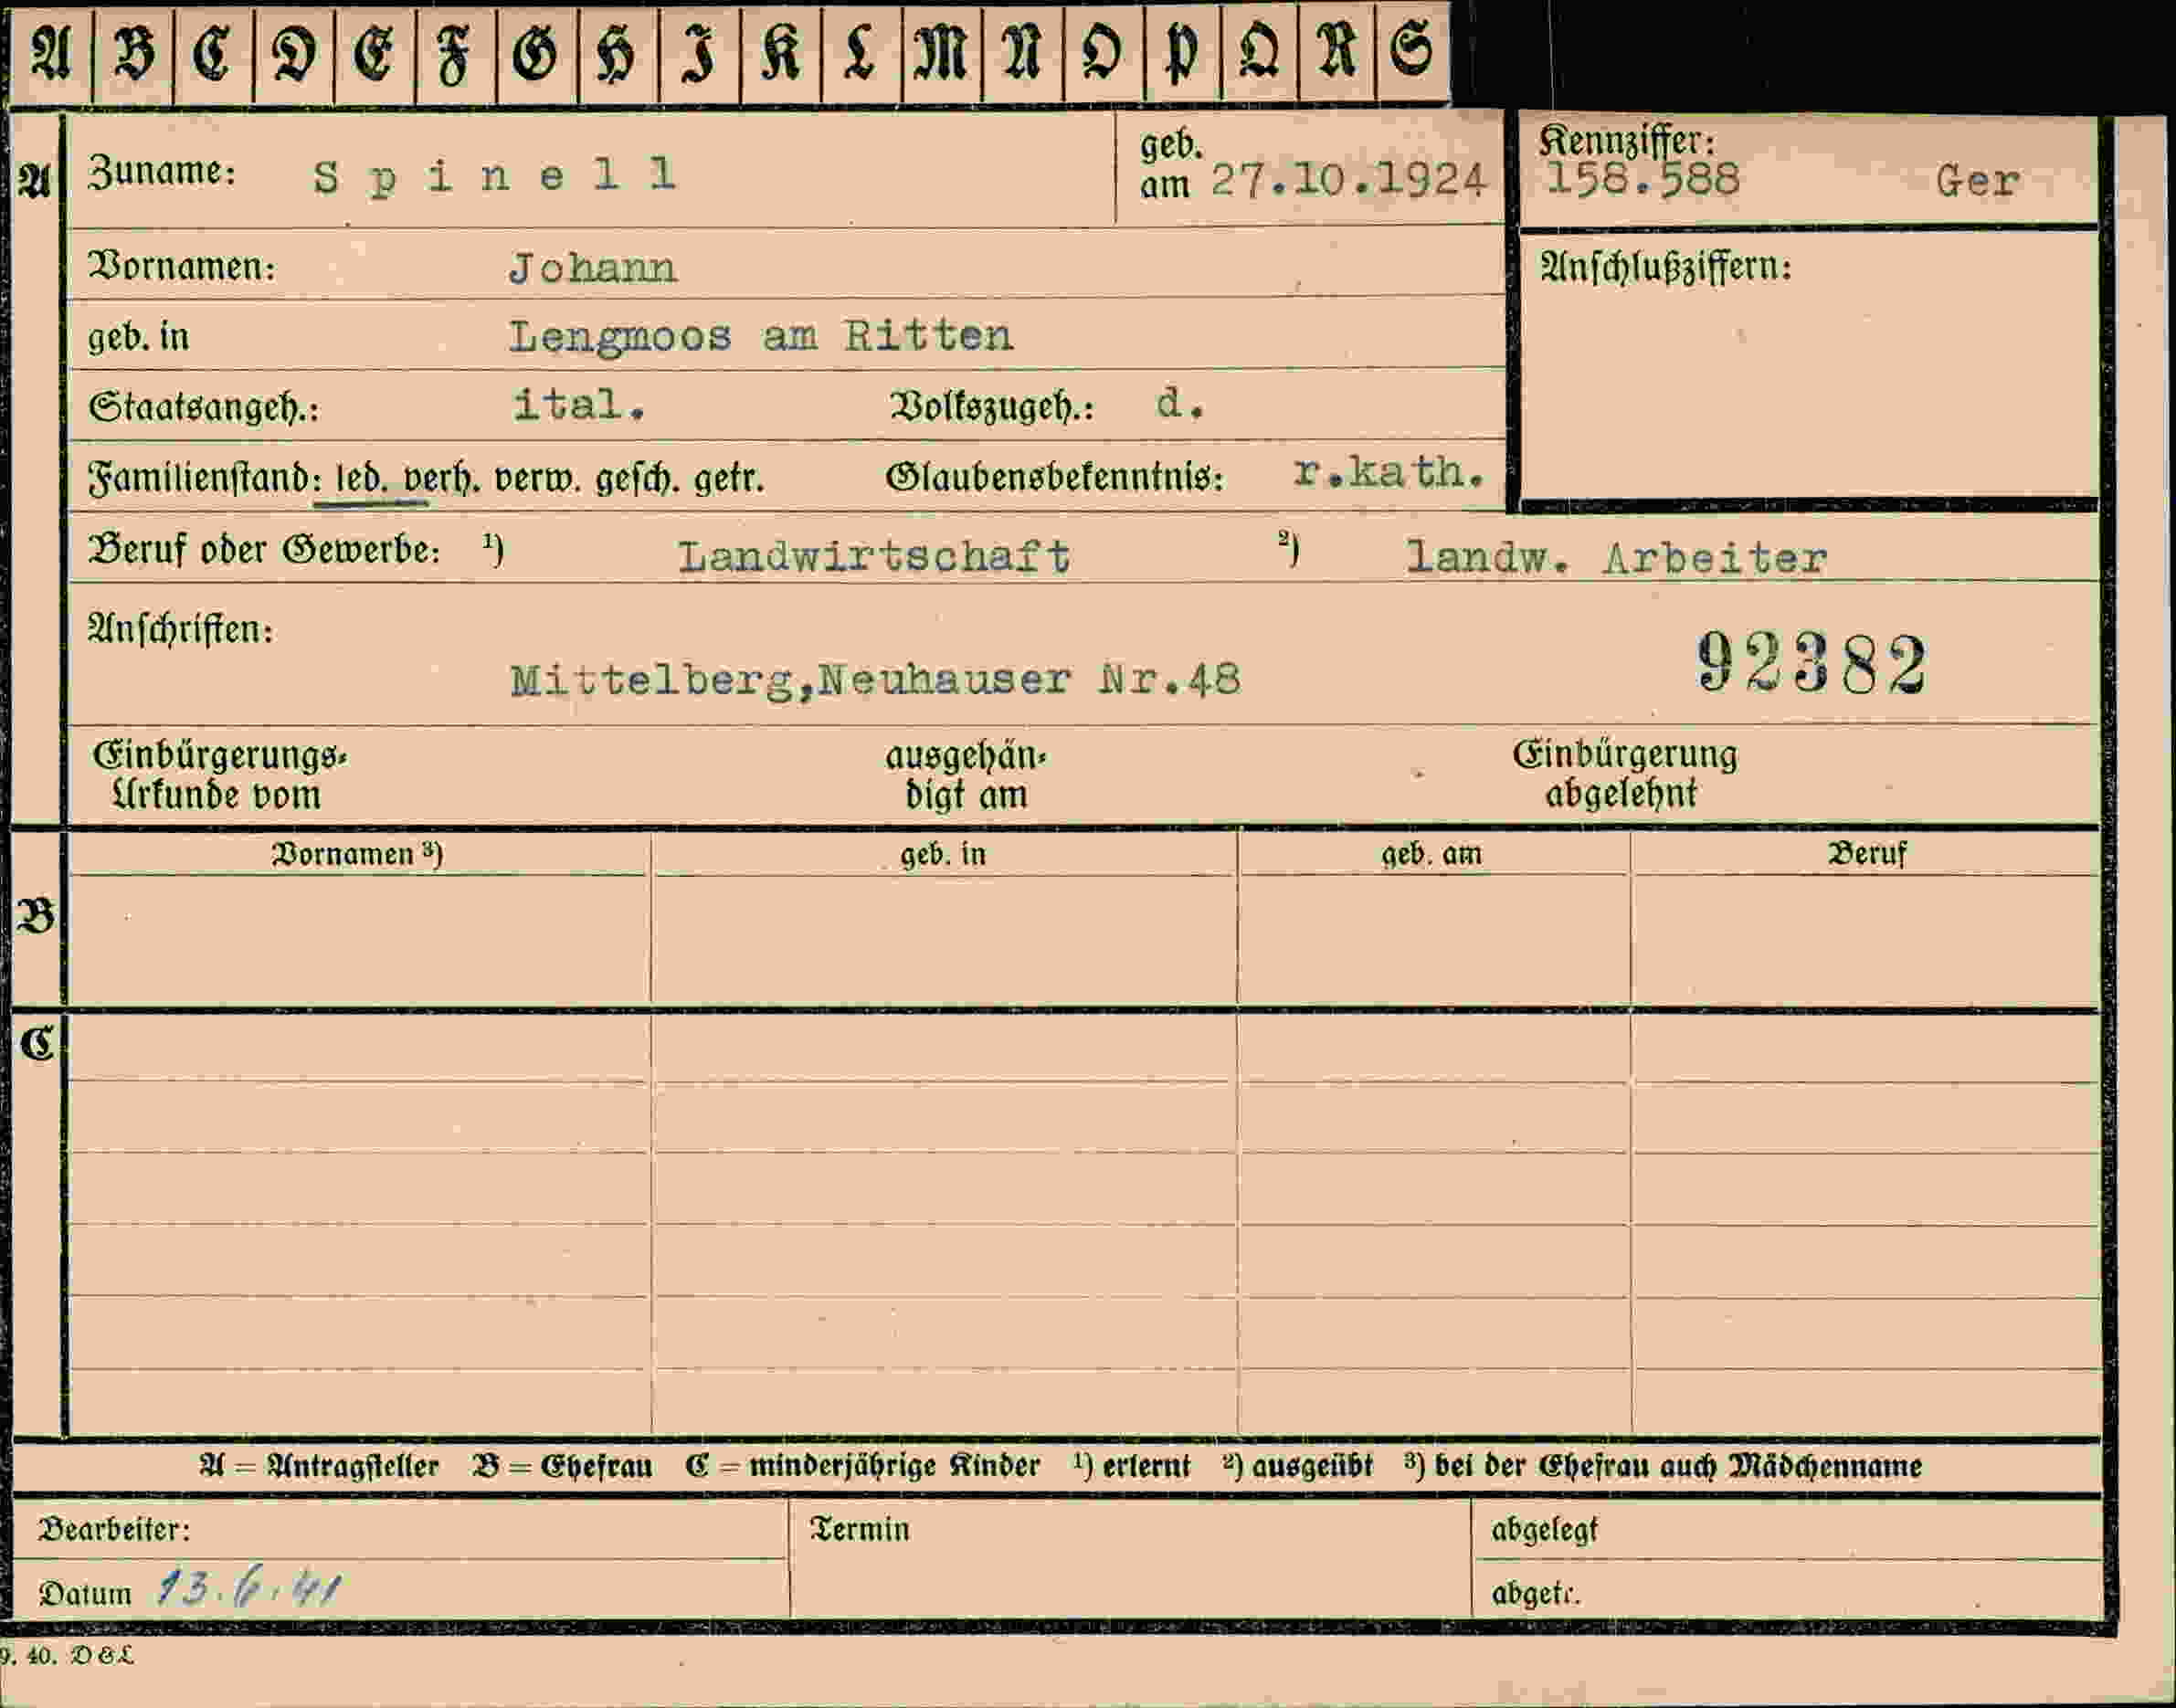Click the section marker 'C' on left margin

pos(38,1044)
